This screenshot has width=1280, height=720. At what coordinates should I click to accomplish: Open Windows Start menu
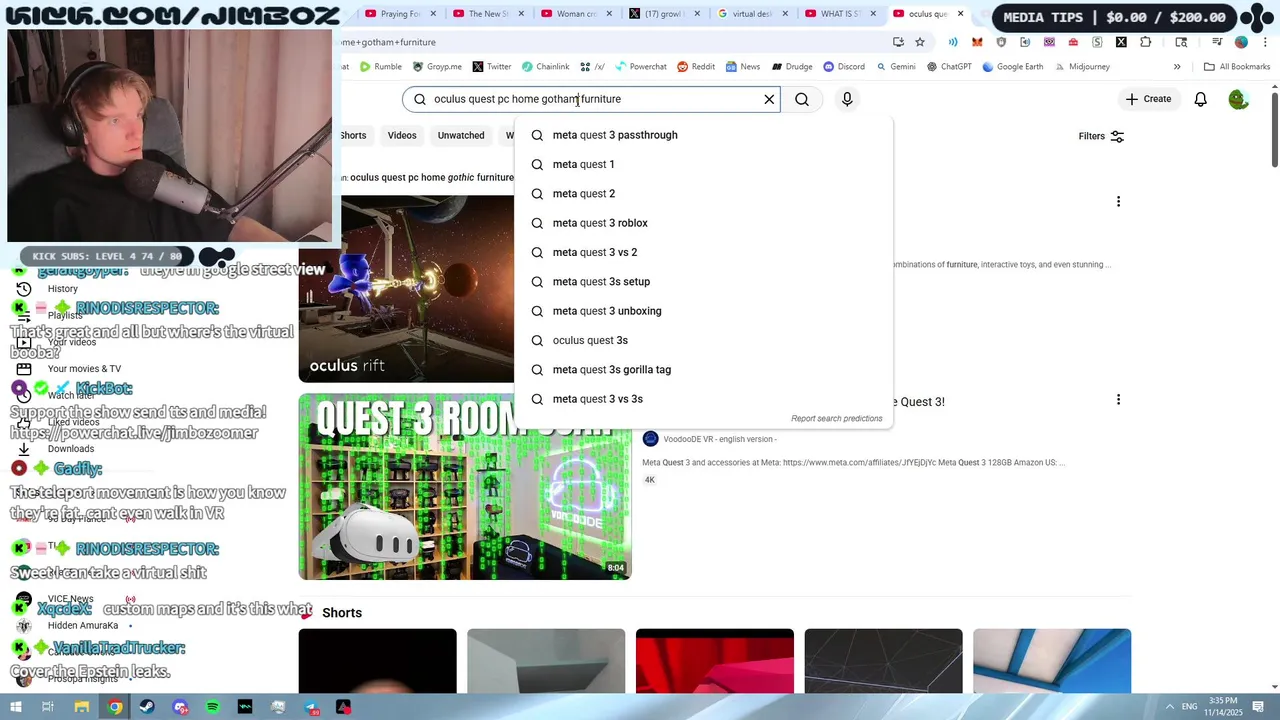tap(15, 707)
